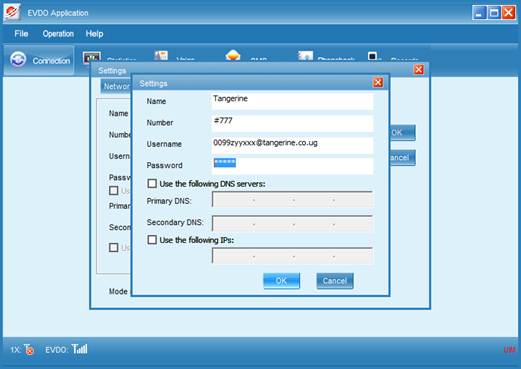The height and width of the screenshot is (369, 521).
Task: Click the 1X signal status icon
Action: pos(29,349)
